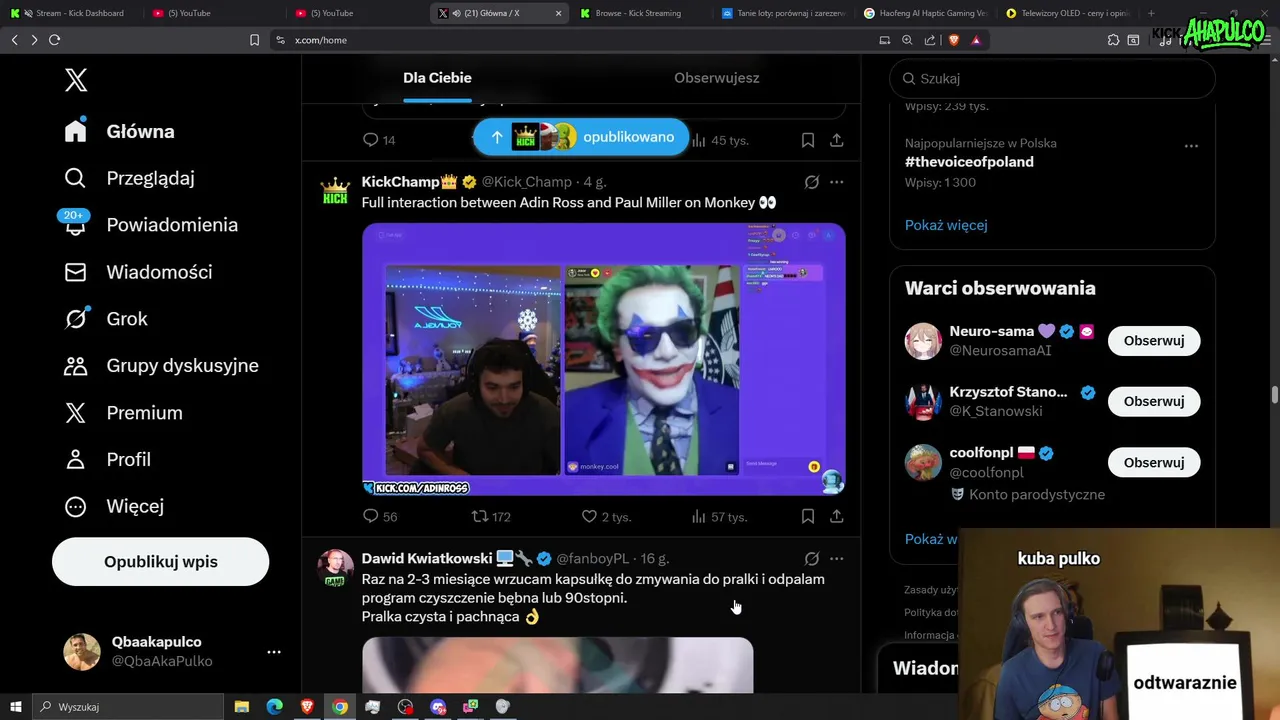Expand the Więcej menu in sidebar
1280x720 pixels.
point(114,506)
